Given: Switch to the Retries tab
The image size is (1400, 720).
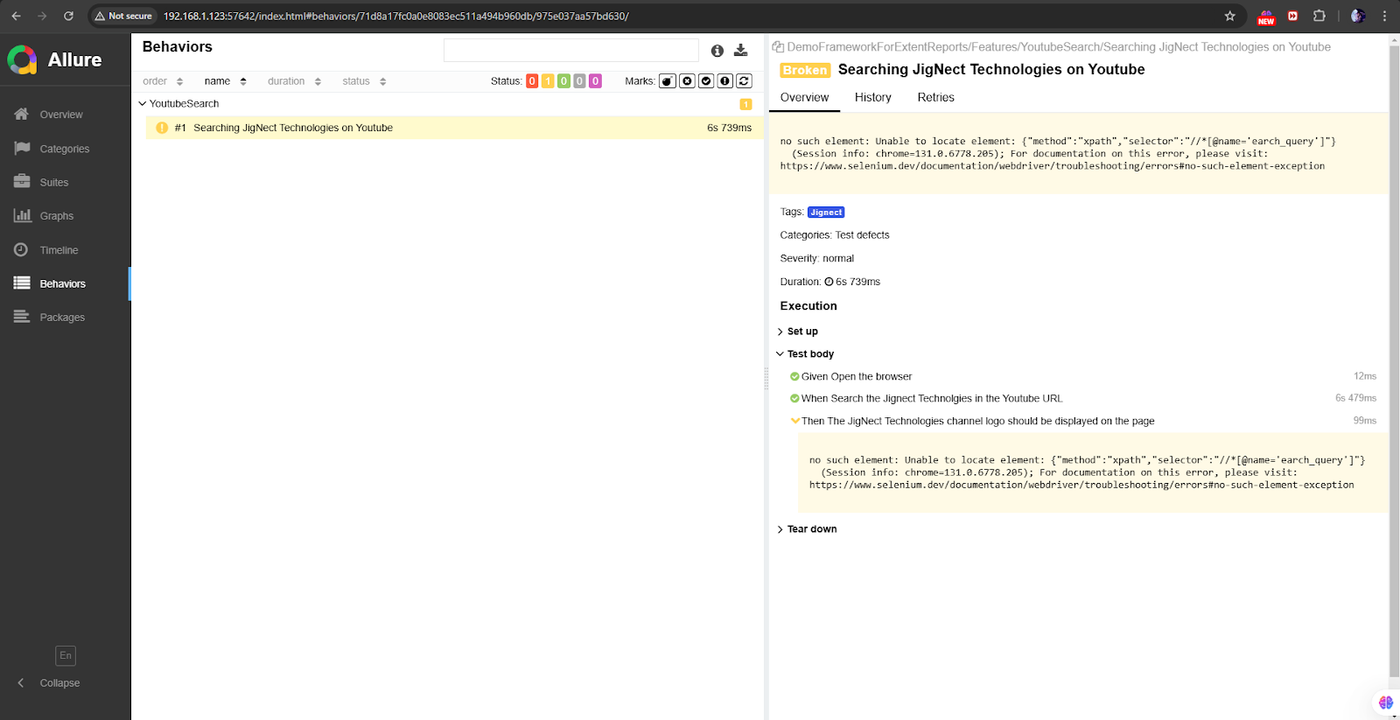Looking at the screenshot, I should [x=936, y=97].
